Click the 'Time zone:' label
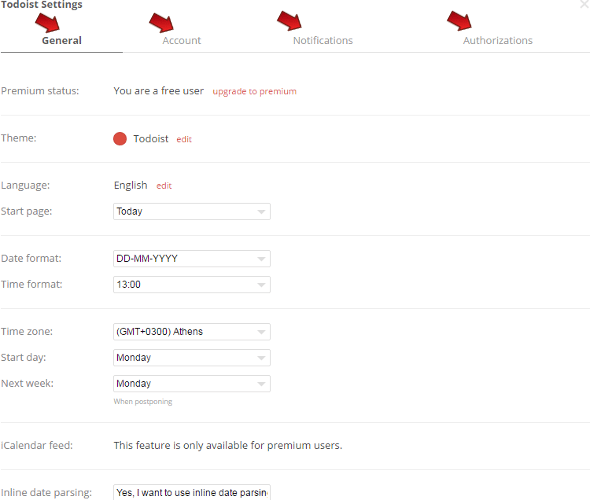590x500 pixels. [x=27, y=331]
